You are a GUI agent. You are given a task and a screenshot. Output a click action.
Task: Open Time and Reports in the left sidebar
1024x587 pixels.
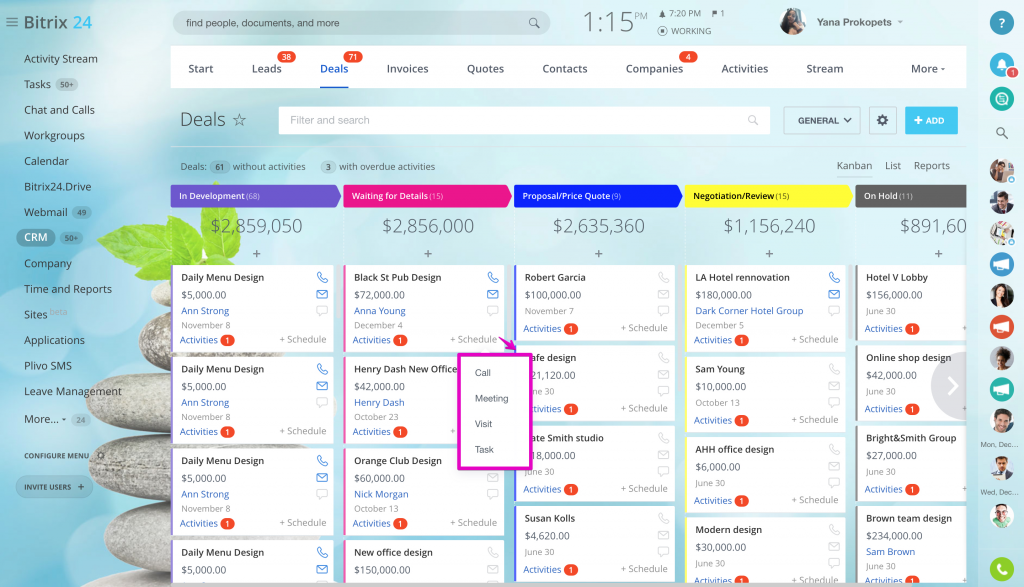coord(68,289)
